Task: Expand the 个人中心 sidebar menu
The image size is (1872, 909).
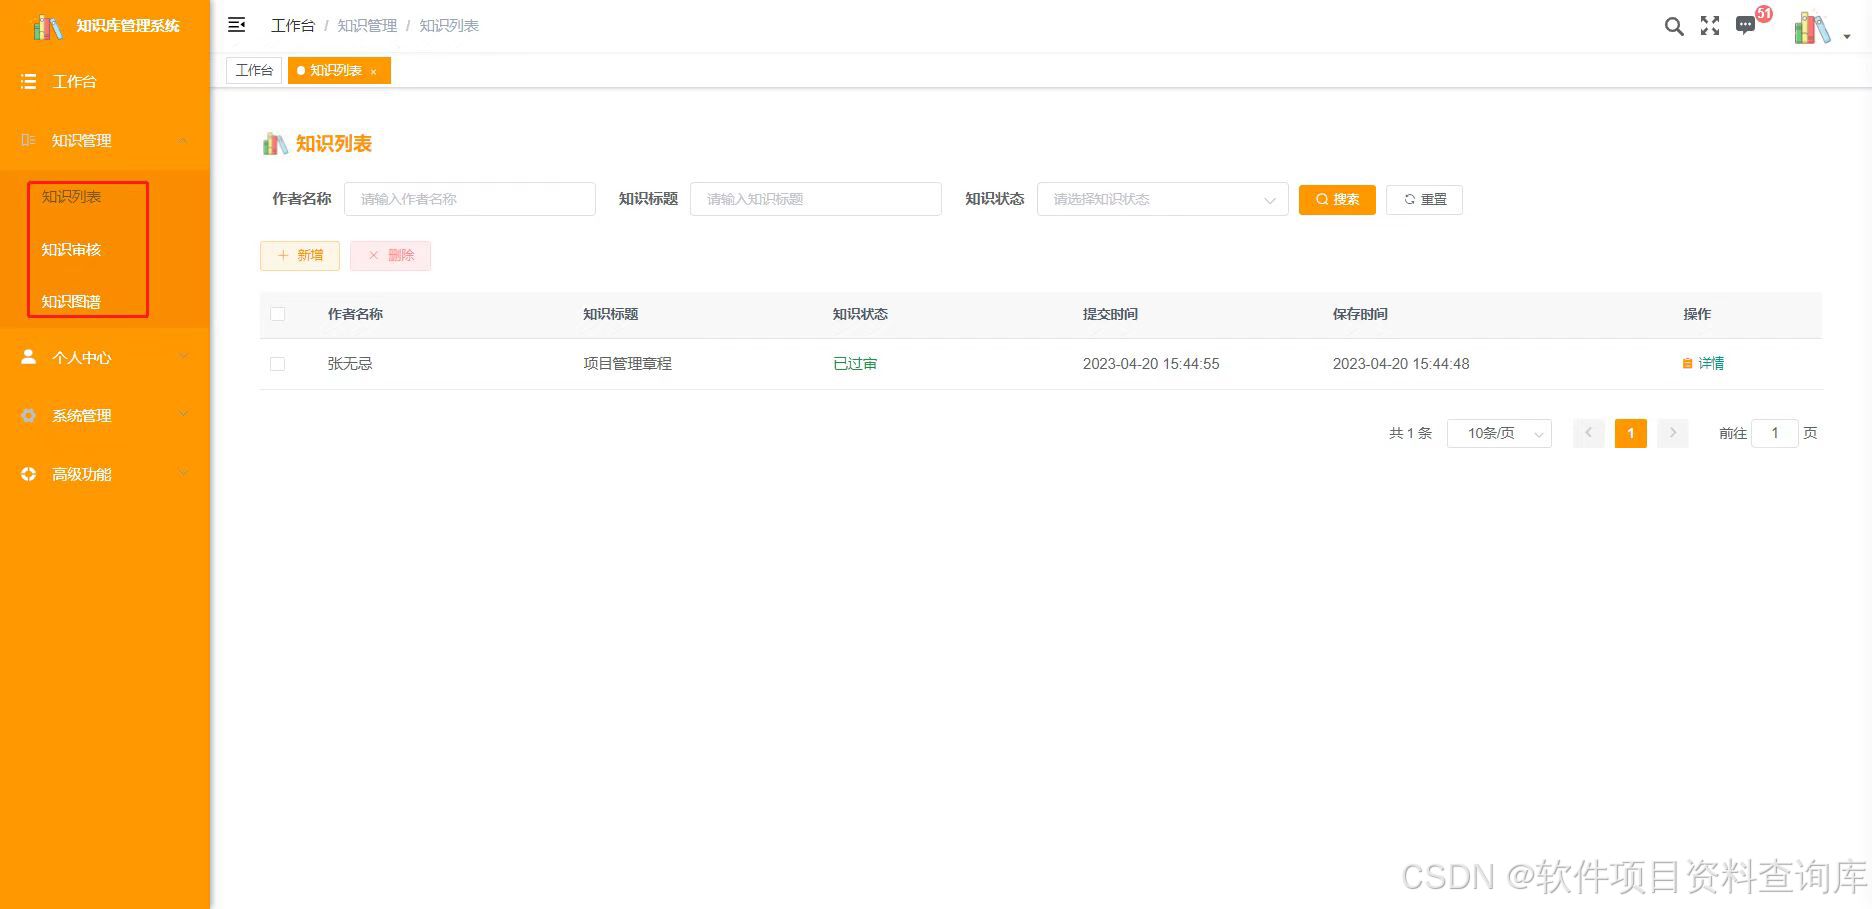Action: click(x=105, y=357)
